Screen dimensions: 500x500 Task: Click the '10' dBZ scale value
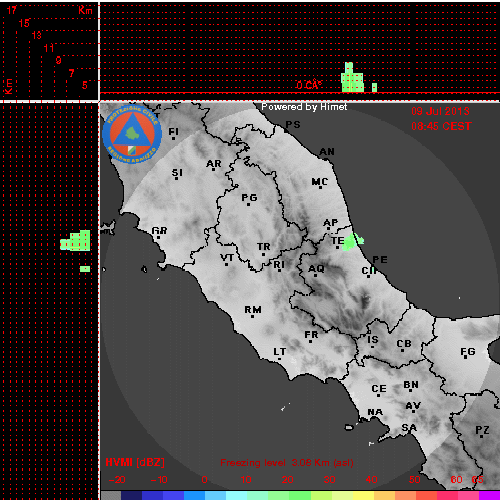tap(246, 480)
